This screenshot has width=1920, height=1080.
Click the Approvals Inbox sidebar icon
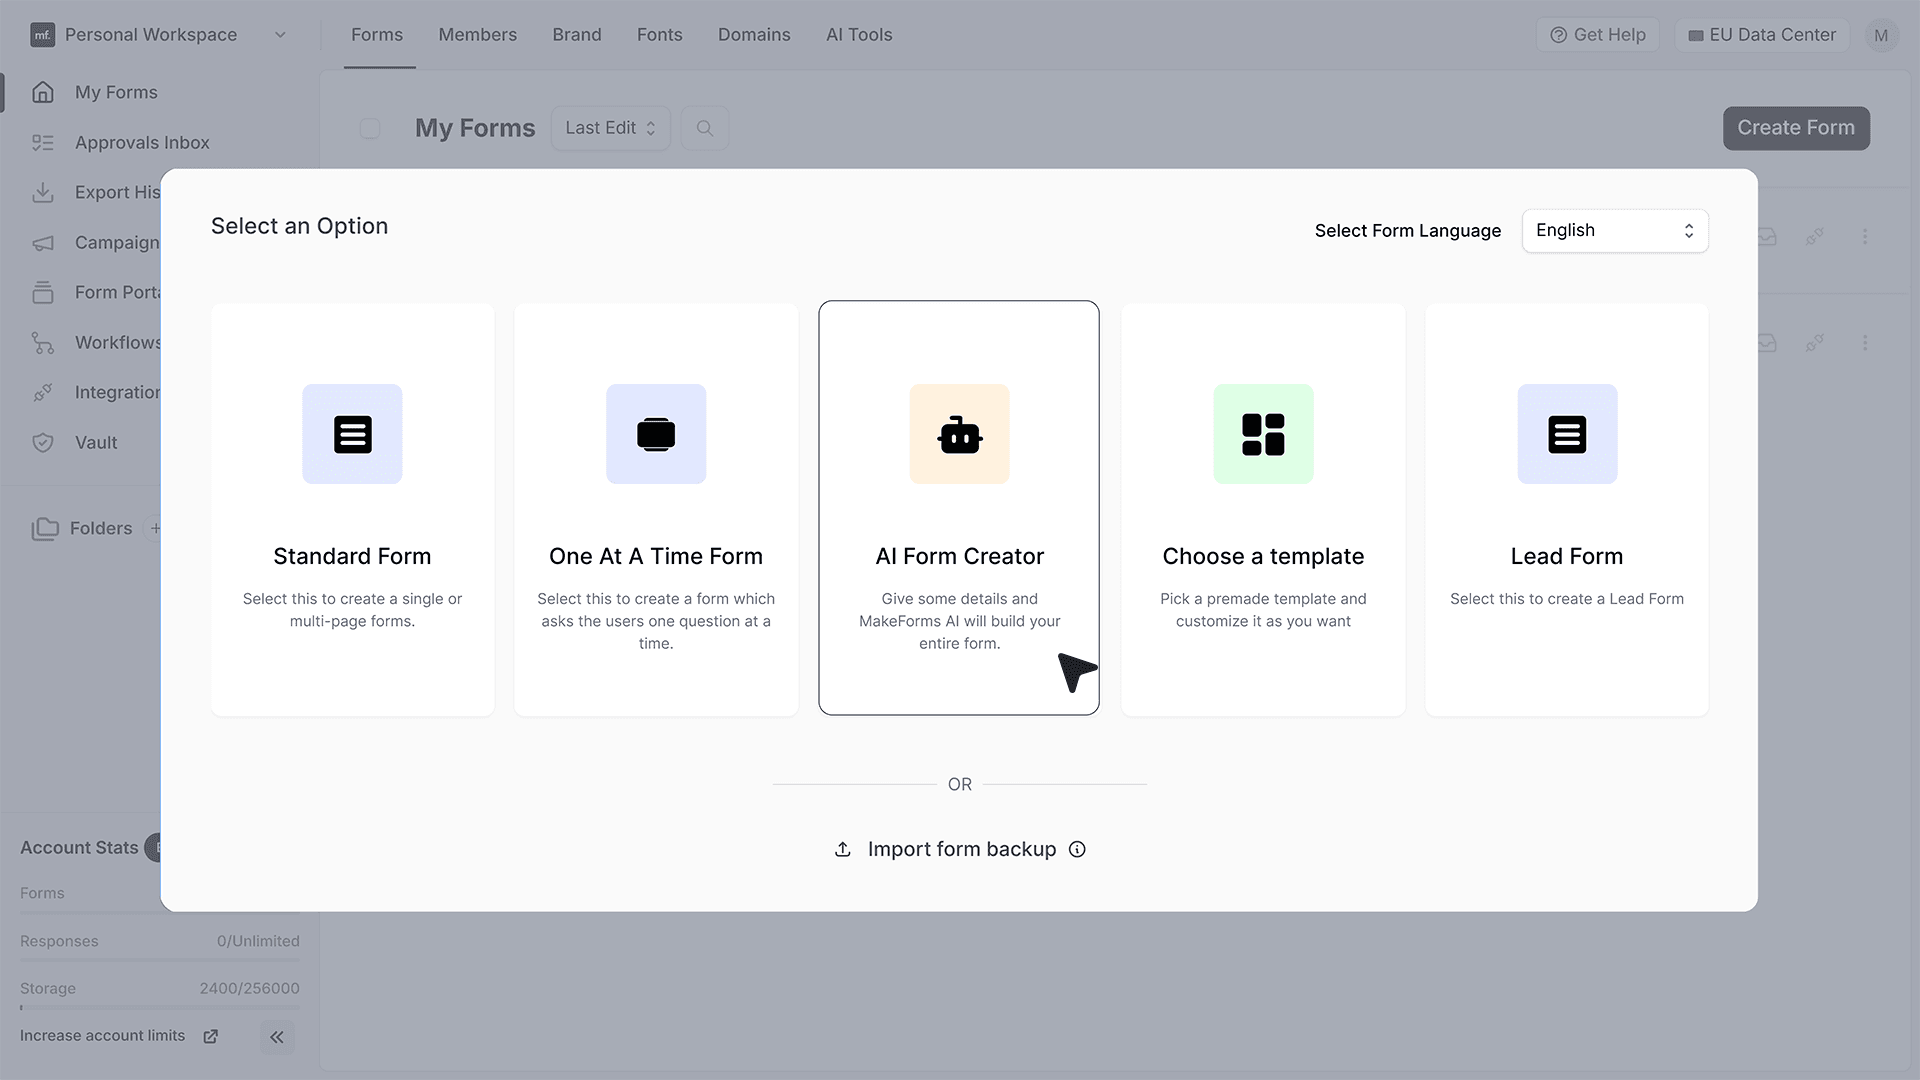coord(43,142)
